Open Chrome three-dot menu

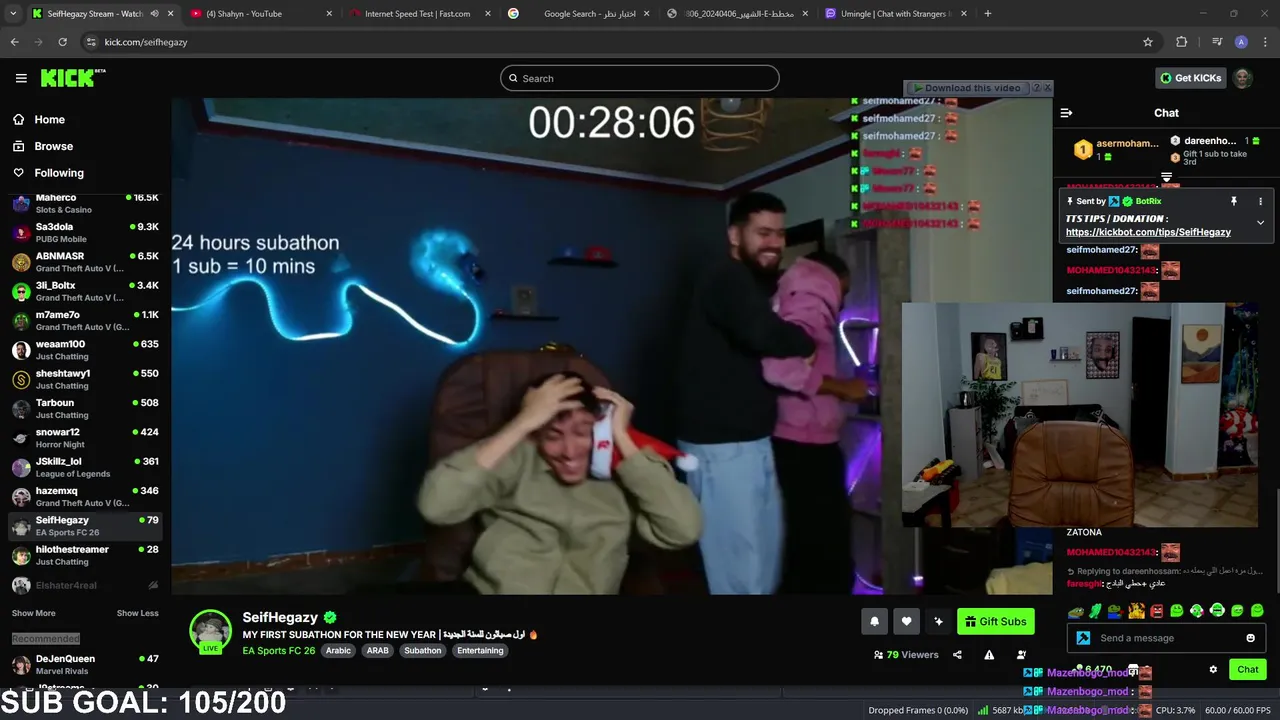(1265, 42)
